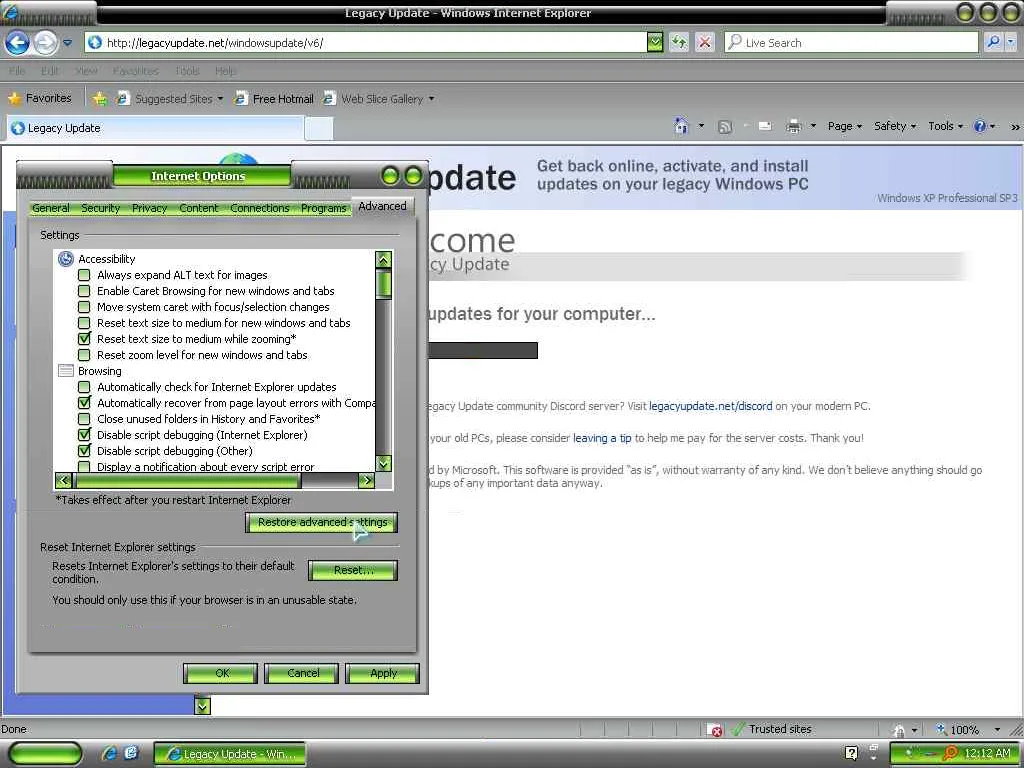Click the Legacy Update taskbar button

[230, 754]
